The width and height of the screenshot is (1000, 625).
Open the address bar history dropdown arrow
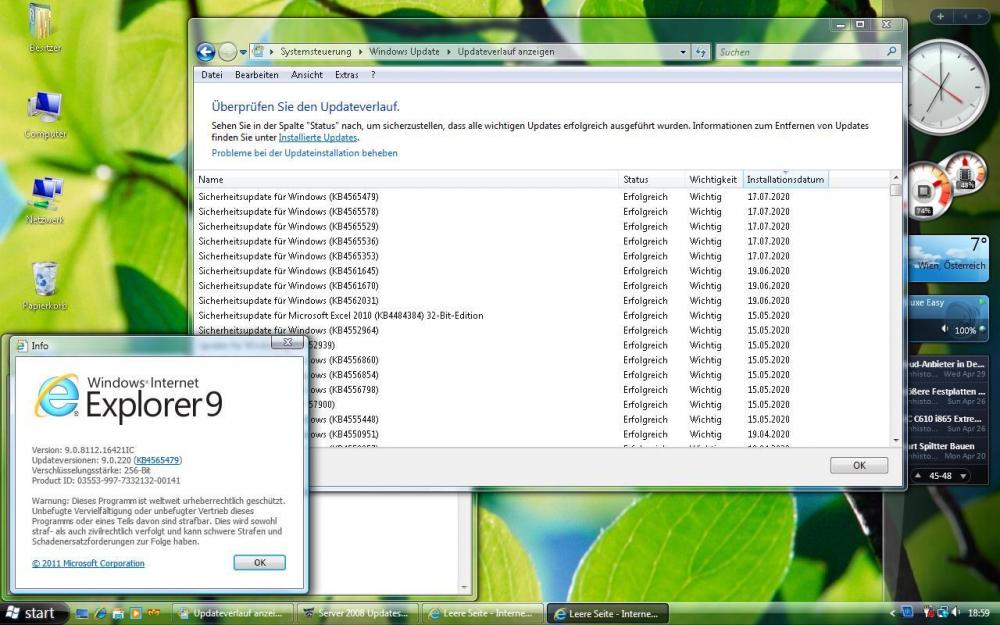683,52
